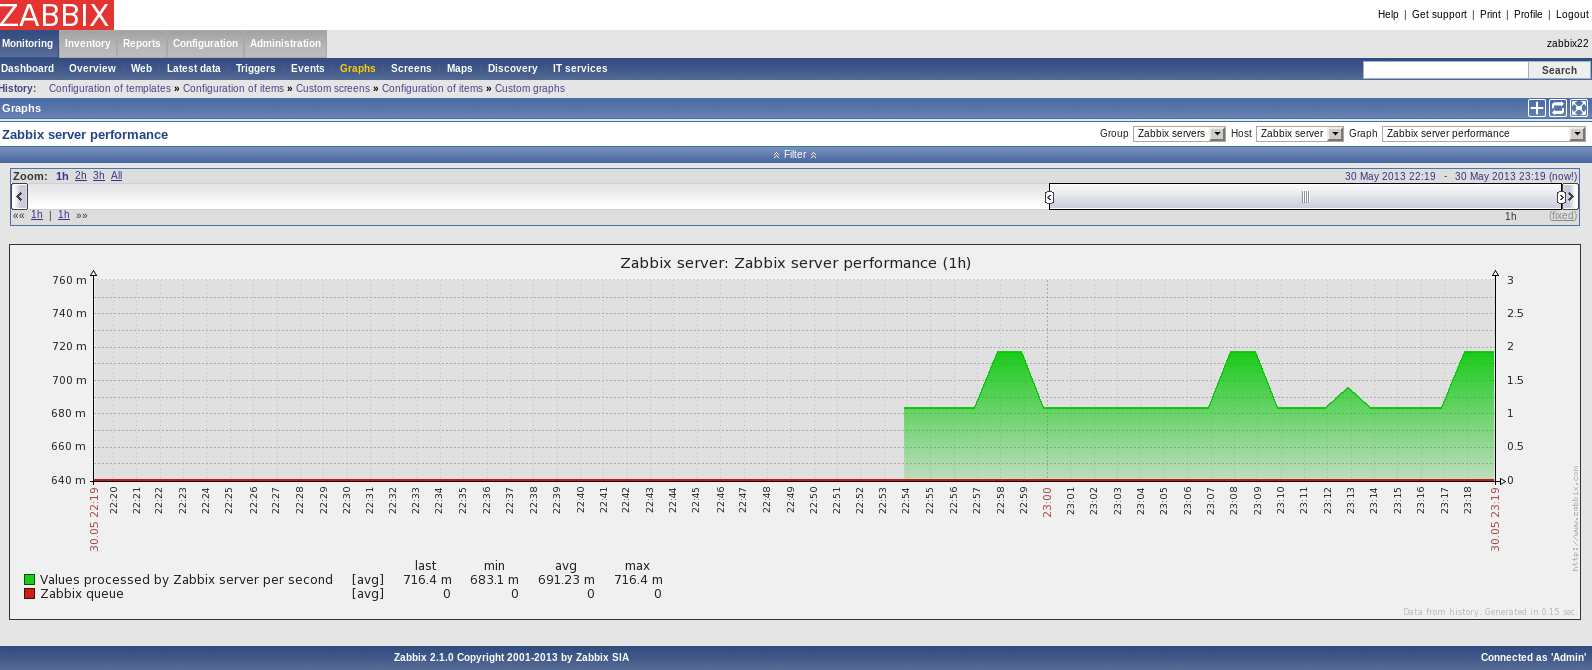Viewport: 1592px width, 670px height.
Task: Open the Monitoring tab
Action: pos(28,44)
